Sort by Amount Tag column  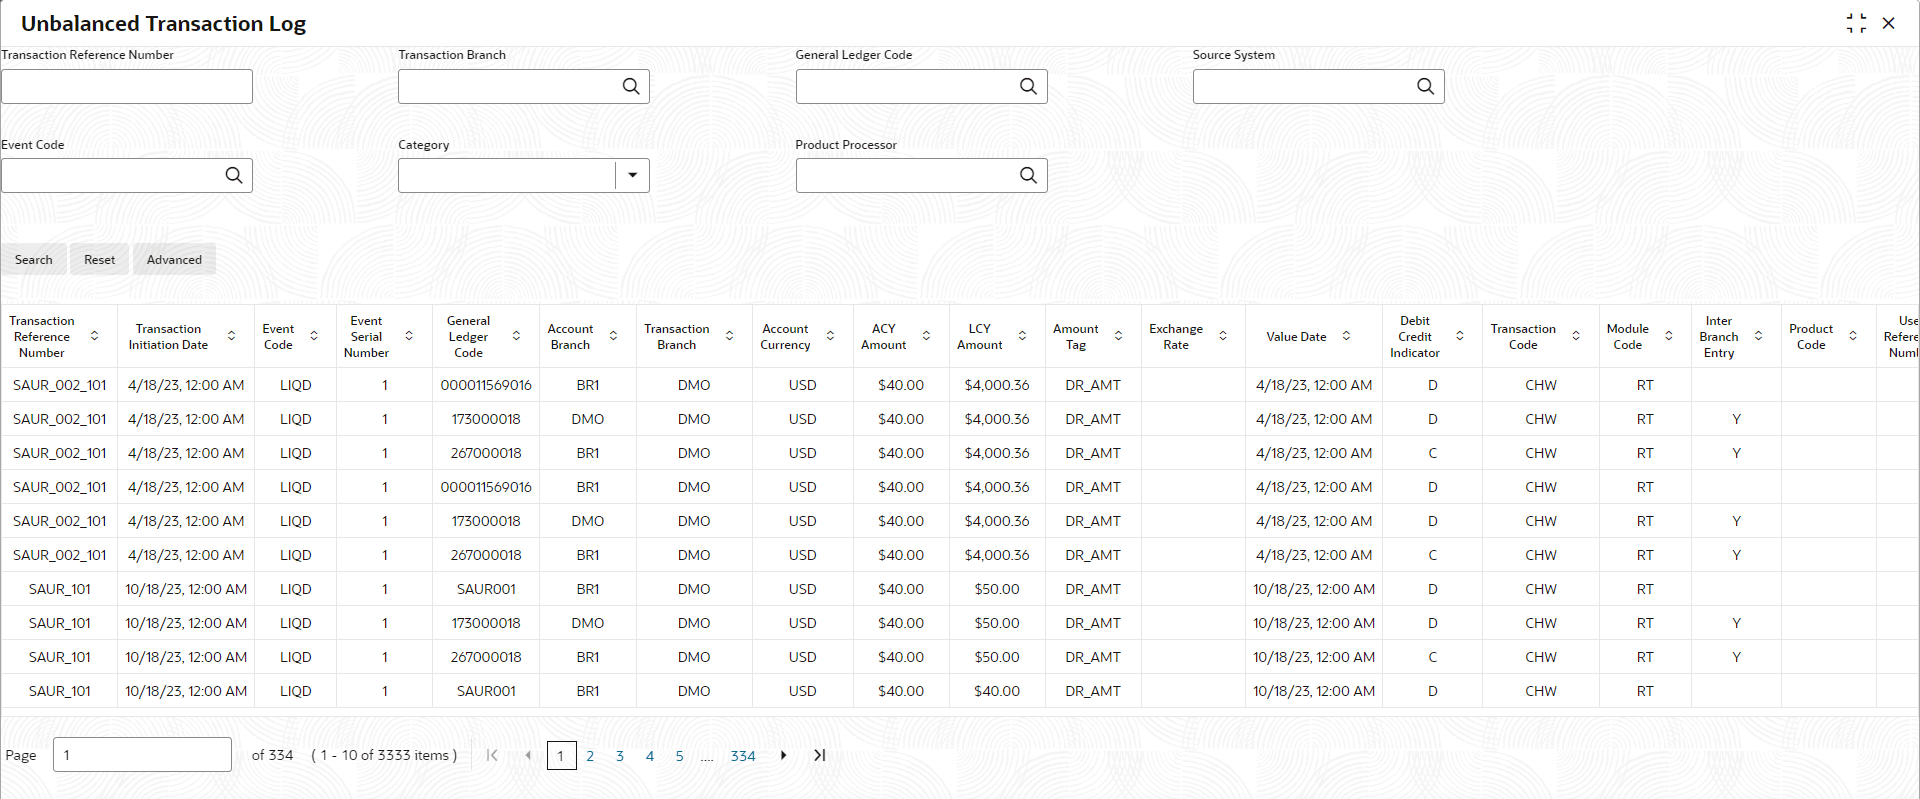1119,336
